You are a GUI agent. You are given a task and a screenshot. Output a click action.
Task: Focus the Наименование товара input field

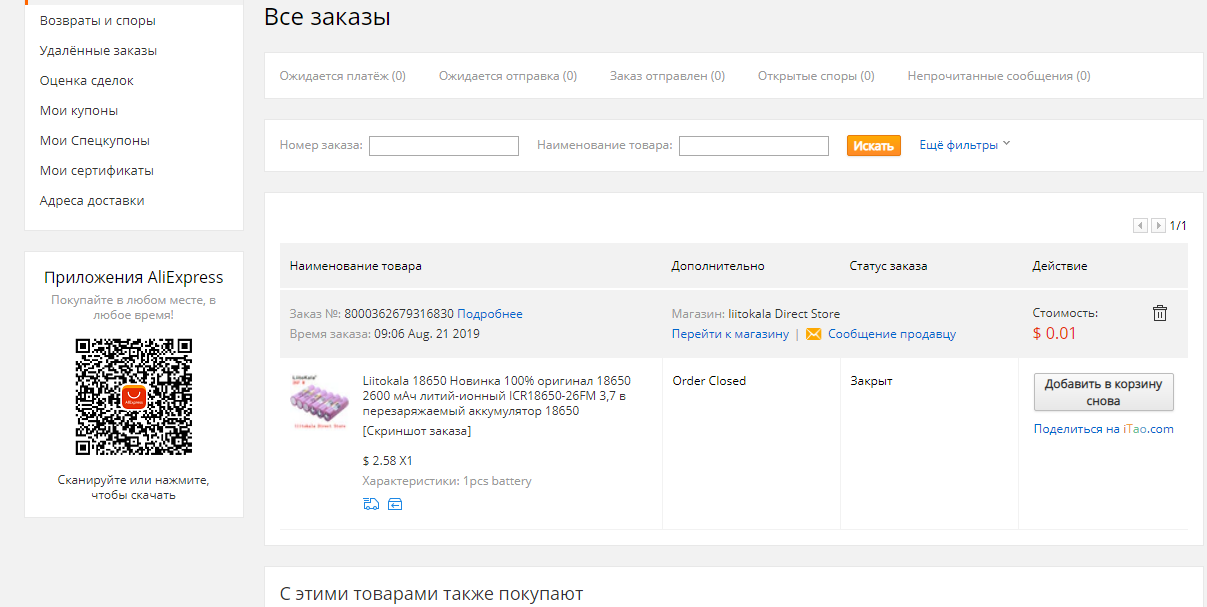point(754,146)
